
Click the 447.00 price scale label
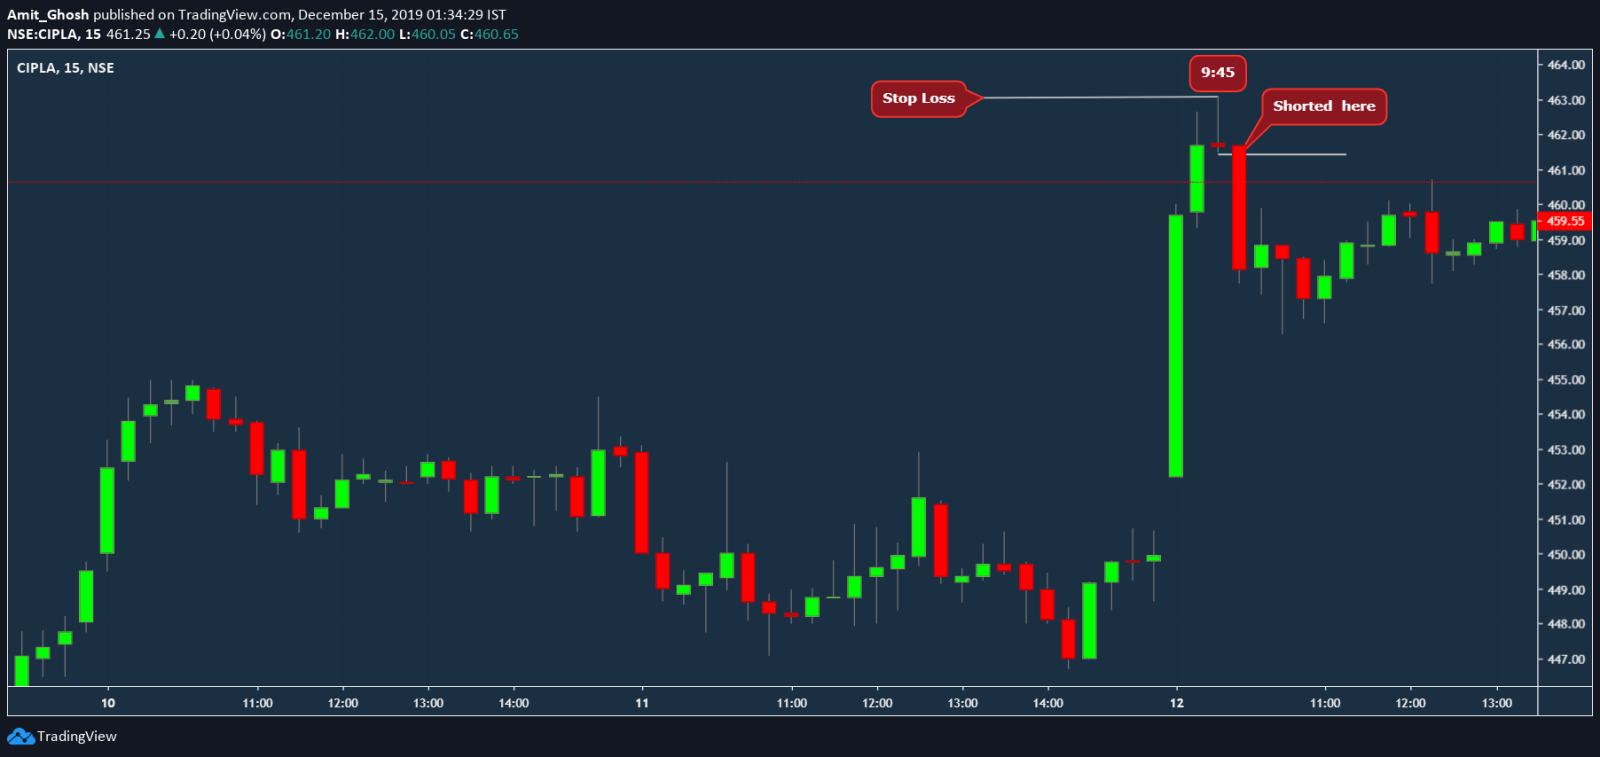click(x=1566, y=659)
